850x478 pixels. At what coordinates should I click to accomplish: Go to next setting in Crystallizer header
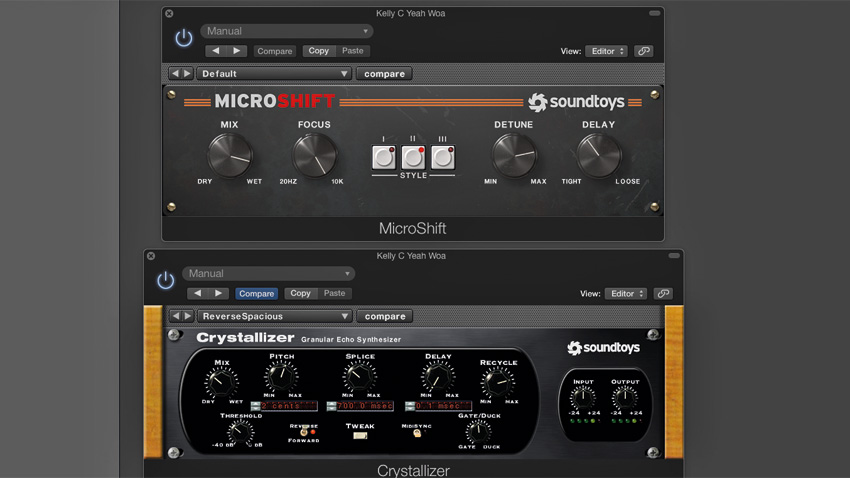point(218,293)
